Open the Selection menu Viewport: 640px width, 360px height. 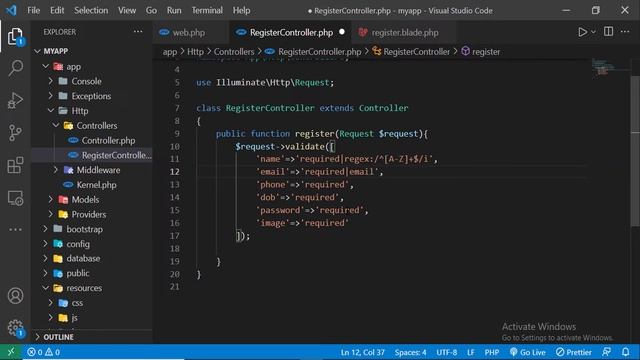(x=91, y=10)
